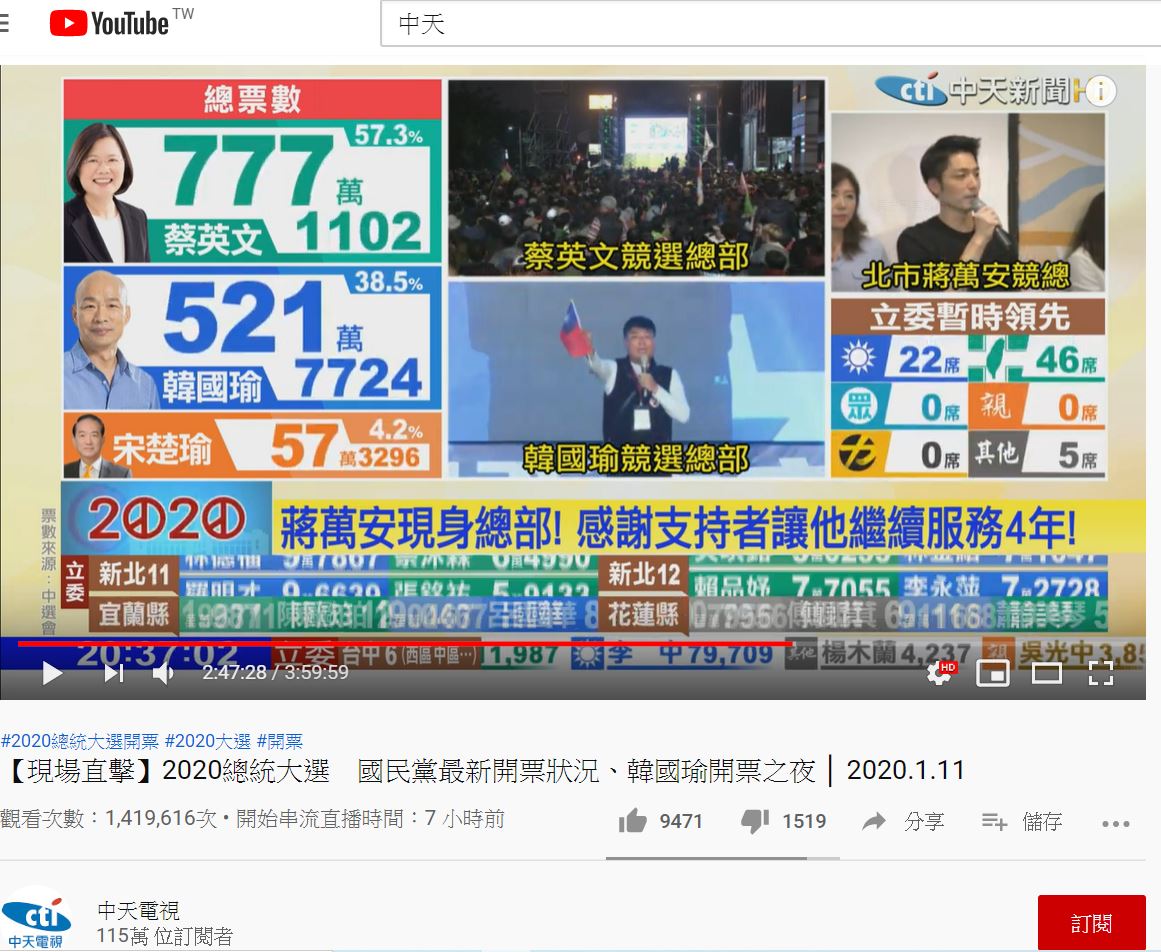Click the 2:47:28 / 3:59:59 time display

point(275,672)
